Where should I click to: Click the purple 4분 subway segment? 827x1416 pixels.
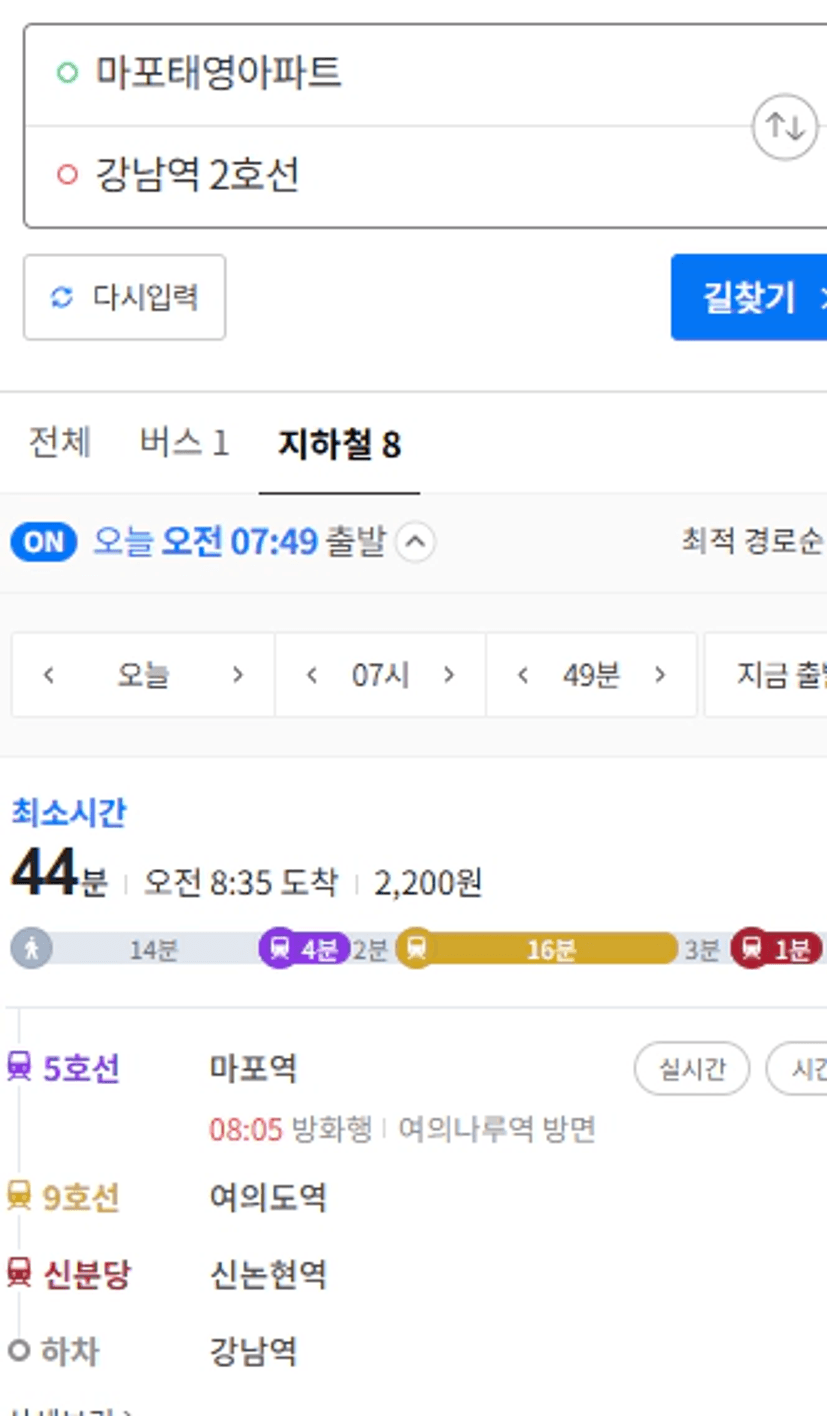click(x=304, y=948)
